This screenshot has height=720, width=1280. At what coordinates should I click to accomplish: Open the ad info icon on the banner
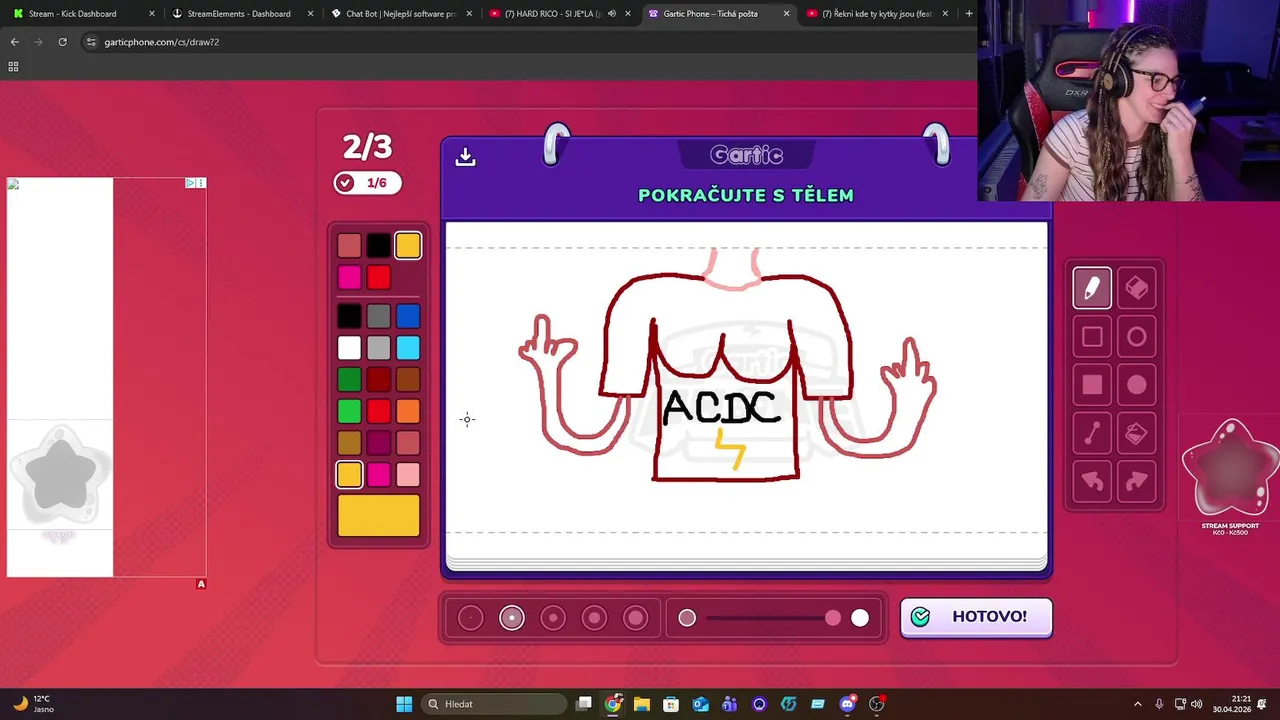190,183
